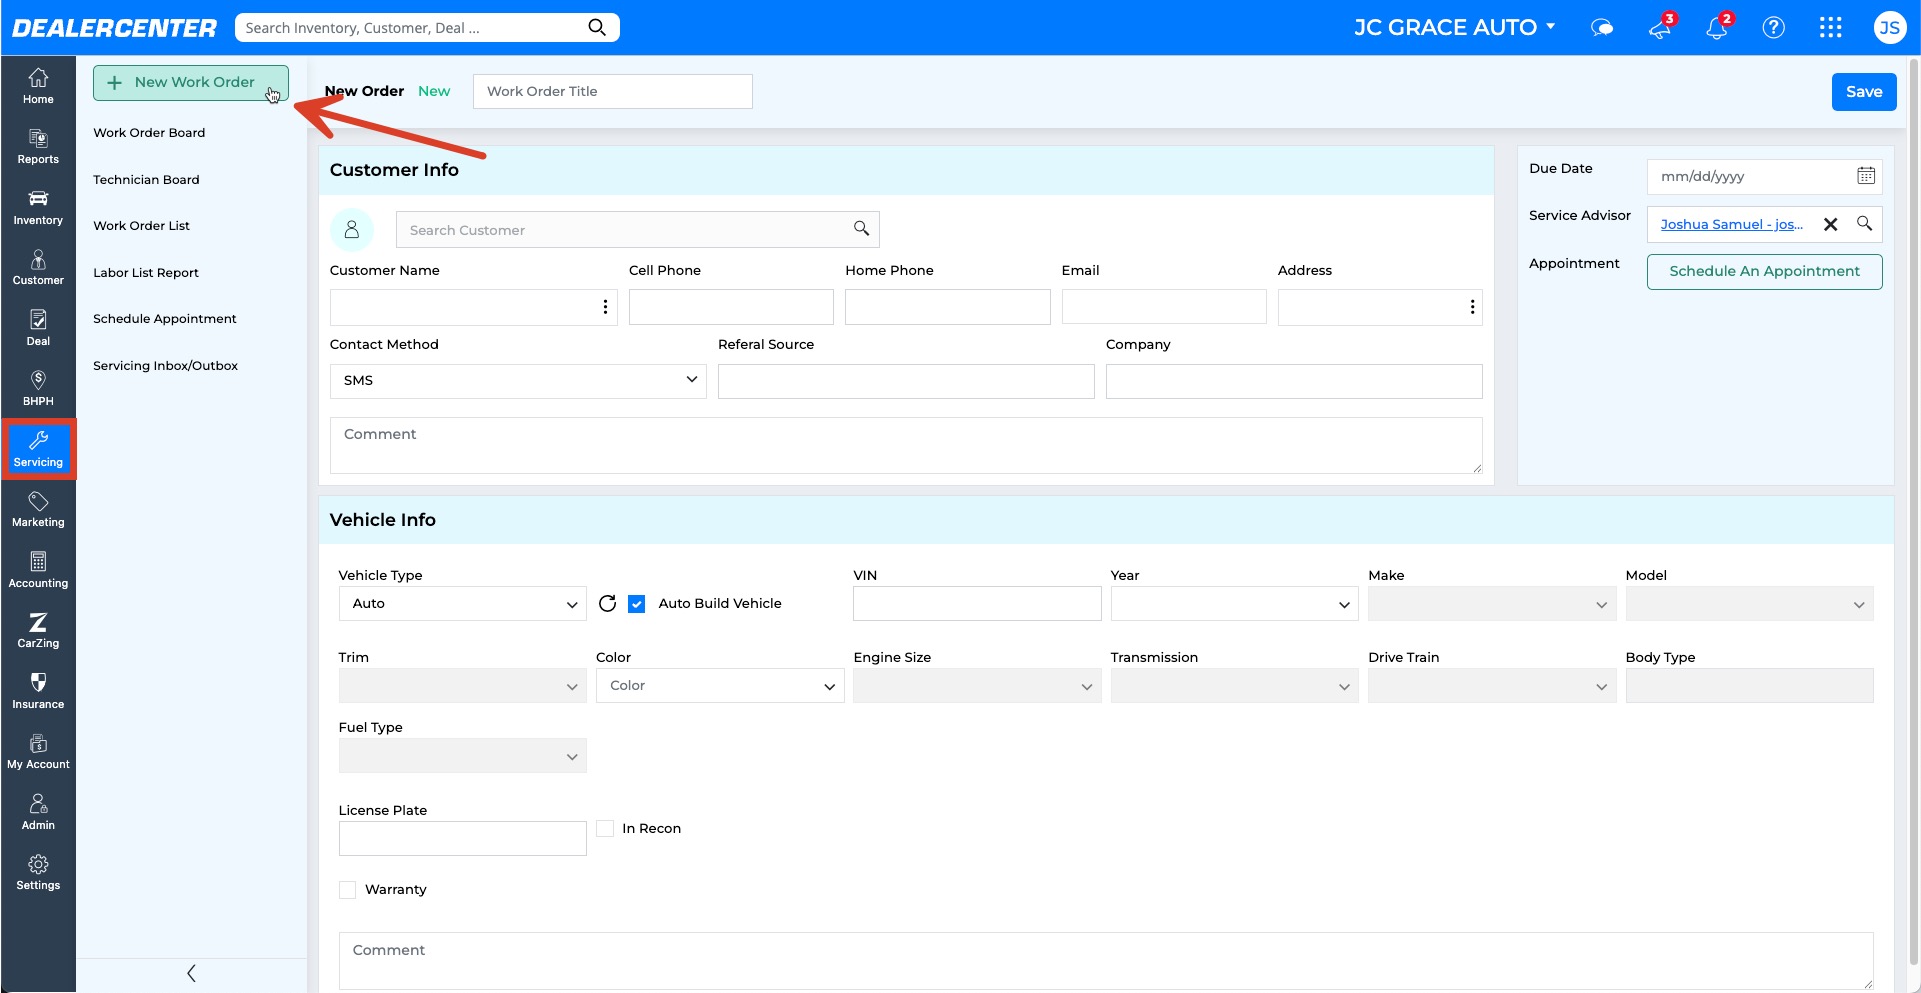1921x993 pixels.
Task: Open Work Order List menu item
Action: [x=141, y=226]
